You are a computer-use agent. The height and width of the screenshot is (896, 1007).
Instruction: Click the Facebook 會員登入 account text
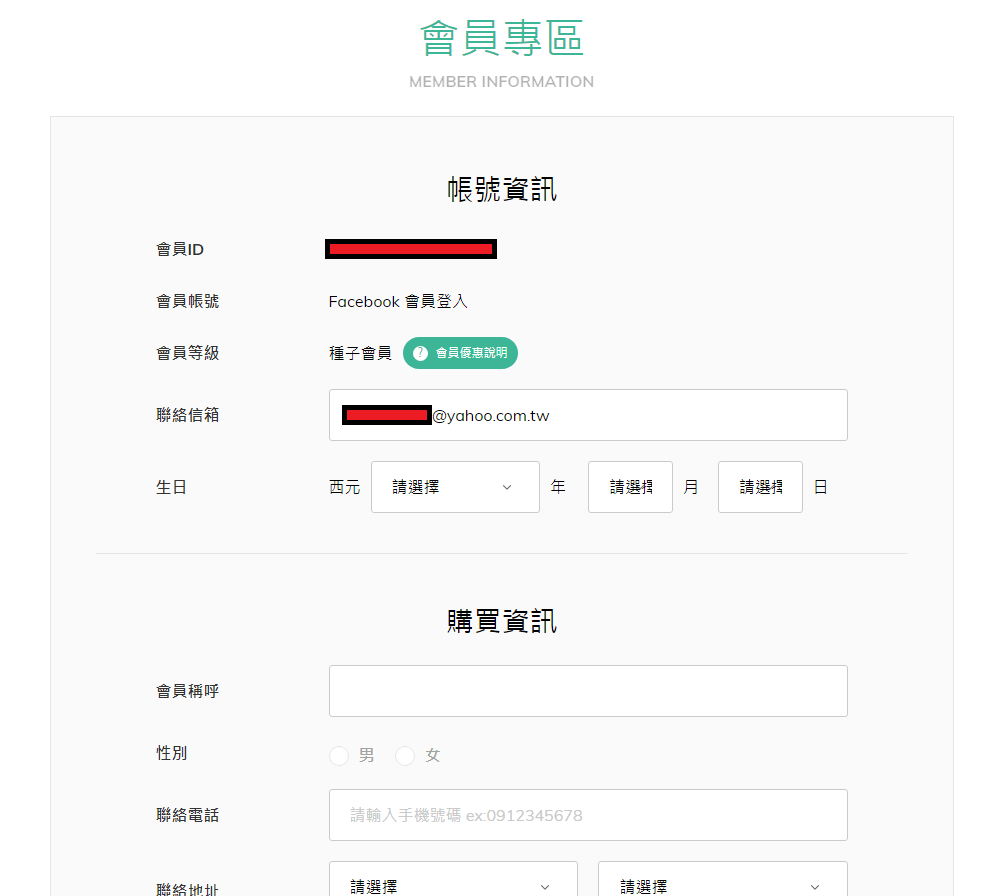tap(398, 301)
